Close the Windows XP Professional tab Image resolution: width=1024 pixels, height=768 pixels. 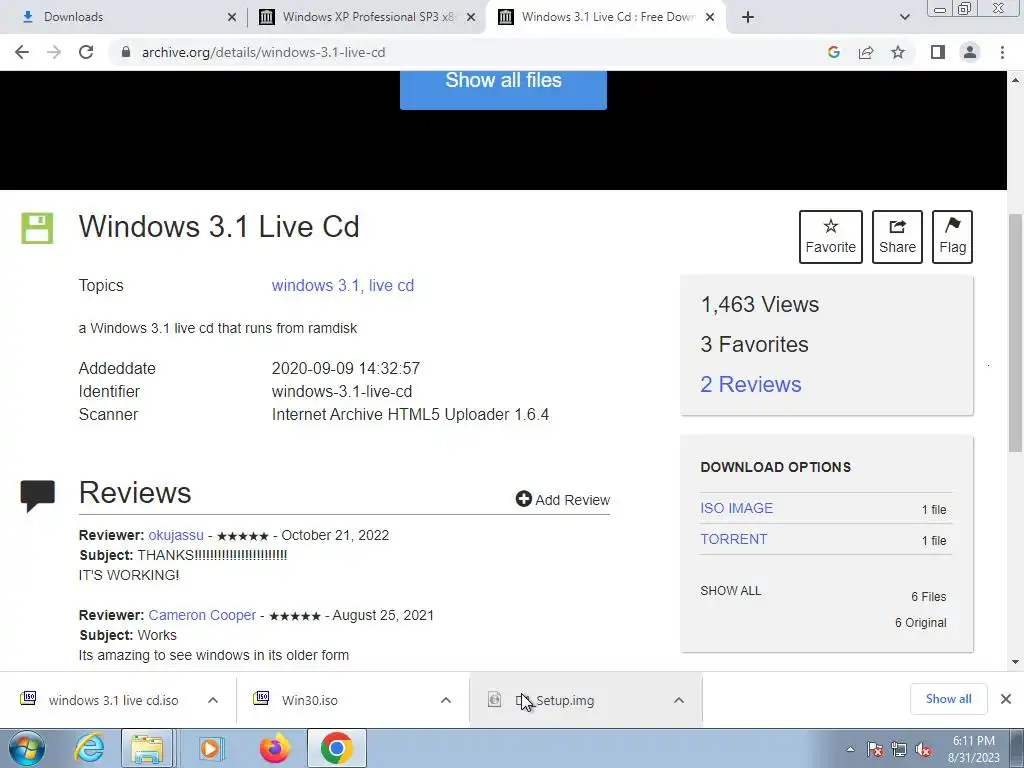click(471, 17)
